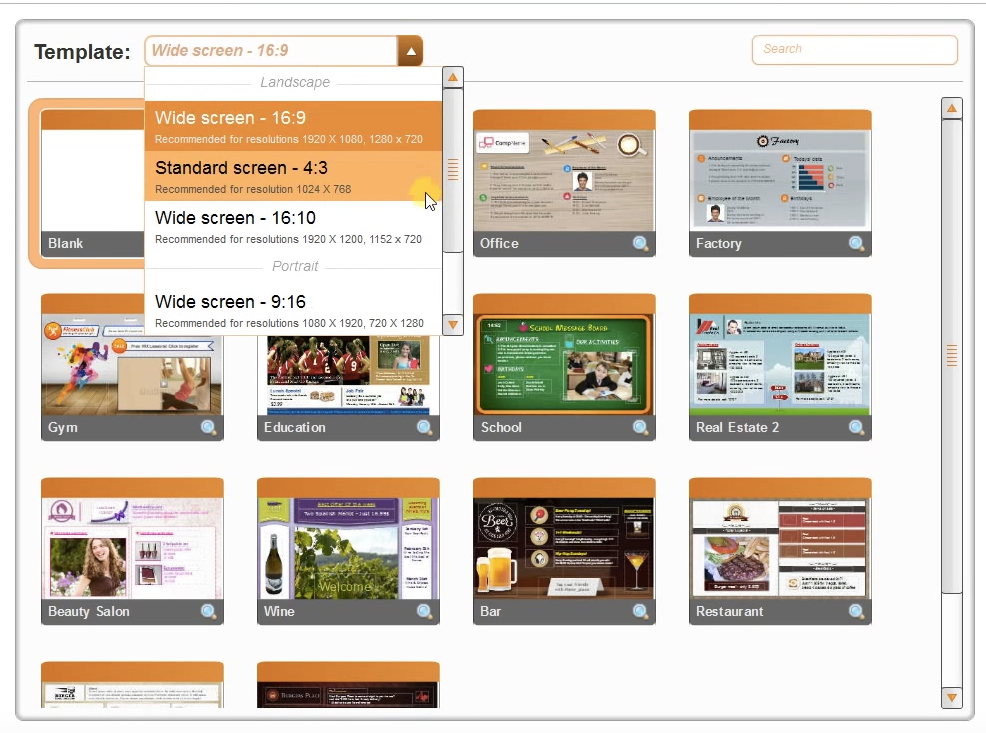Preview Beauty Salon template with magnifier icon
The height and width of the screenshot is (733, 986).
(x=208, y=612)
